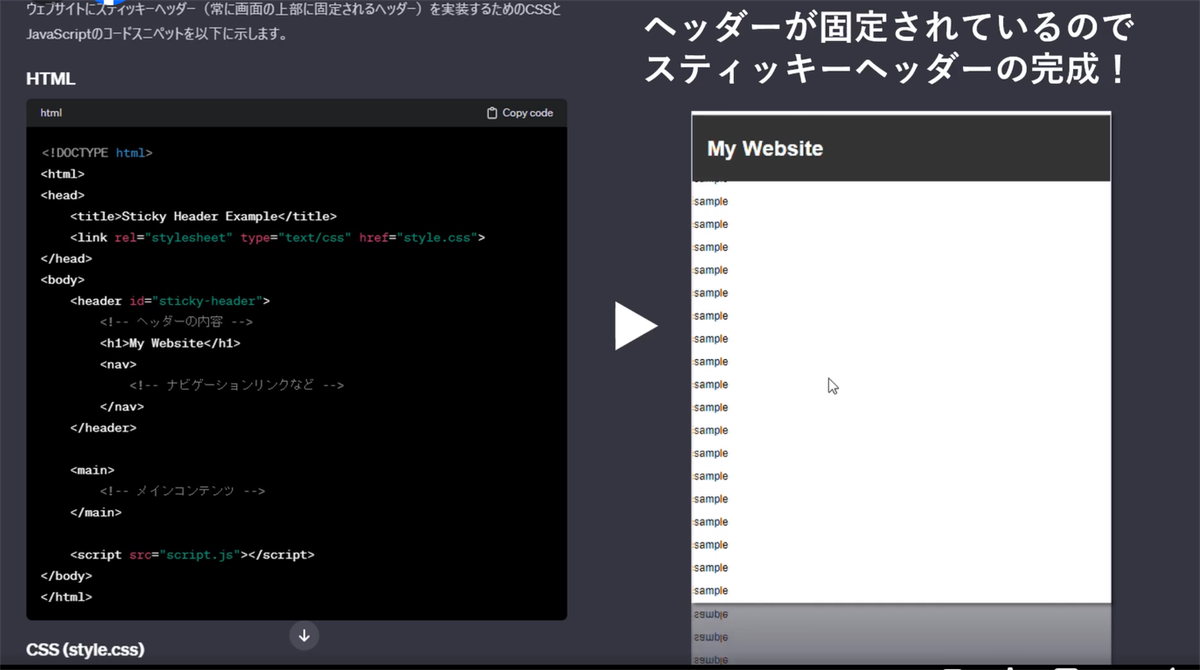Click the closing "</head>" tag line

(66, 259)
